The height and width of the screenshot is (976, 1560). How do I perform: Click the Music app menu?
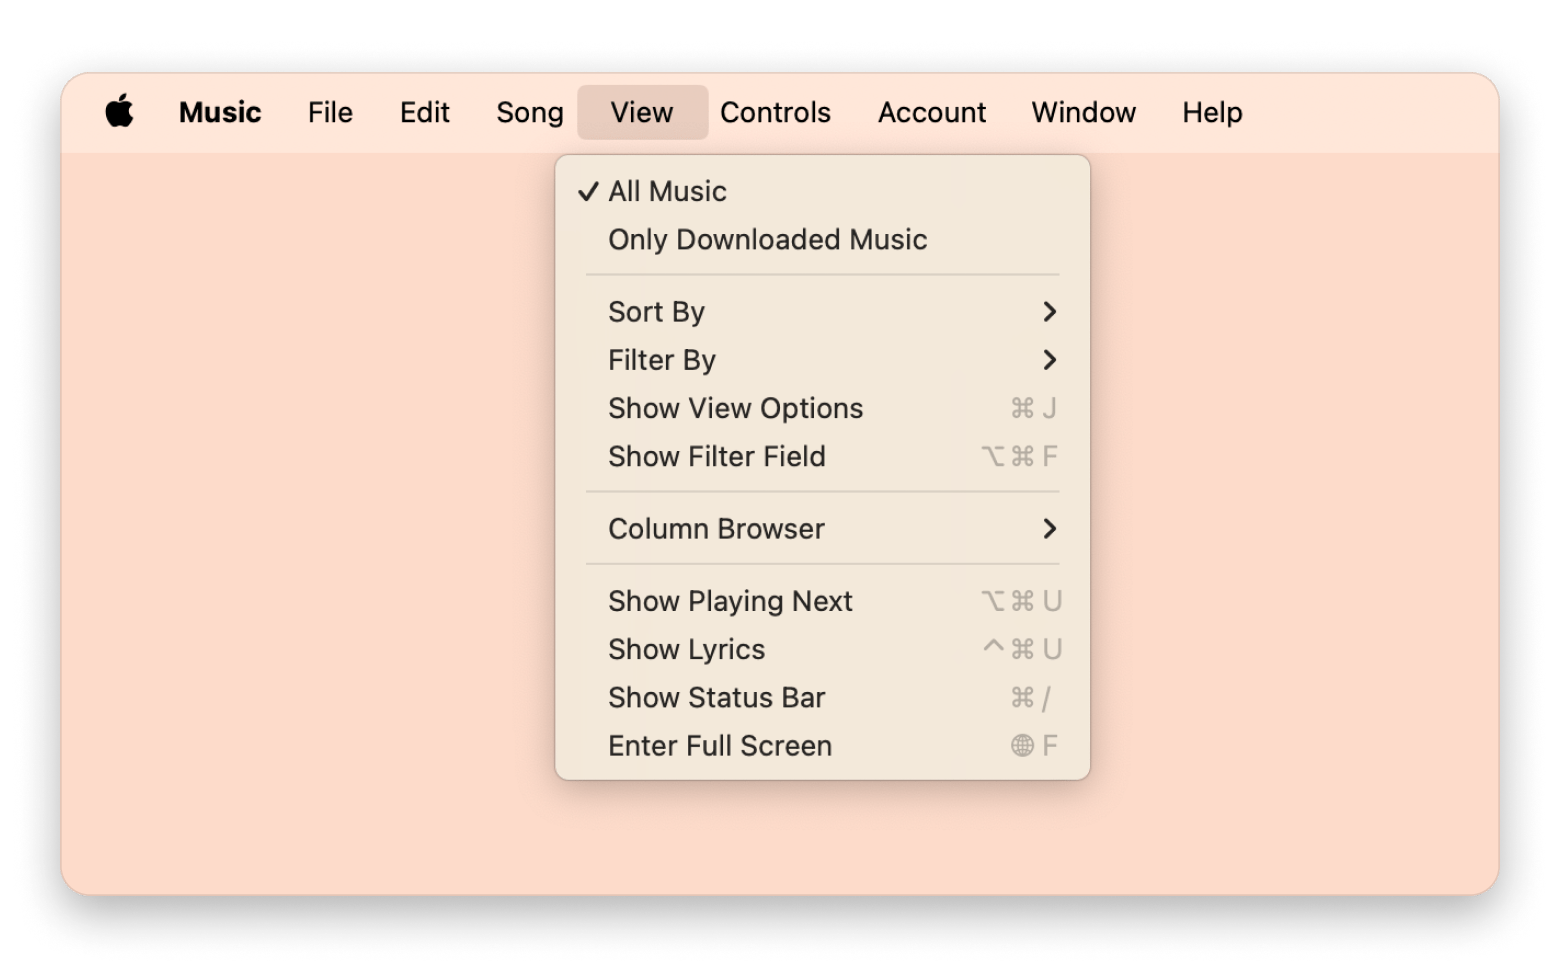220,112
